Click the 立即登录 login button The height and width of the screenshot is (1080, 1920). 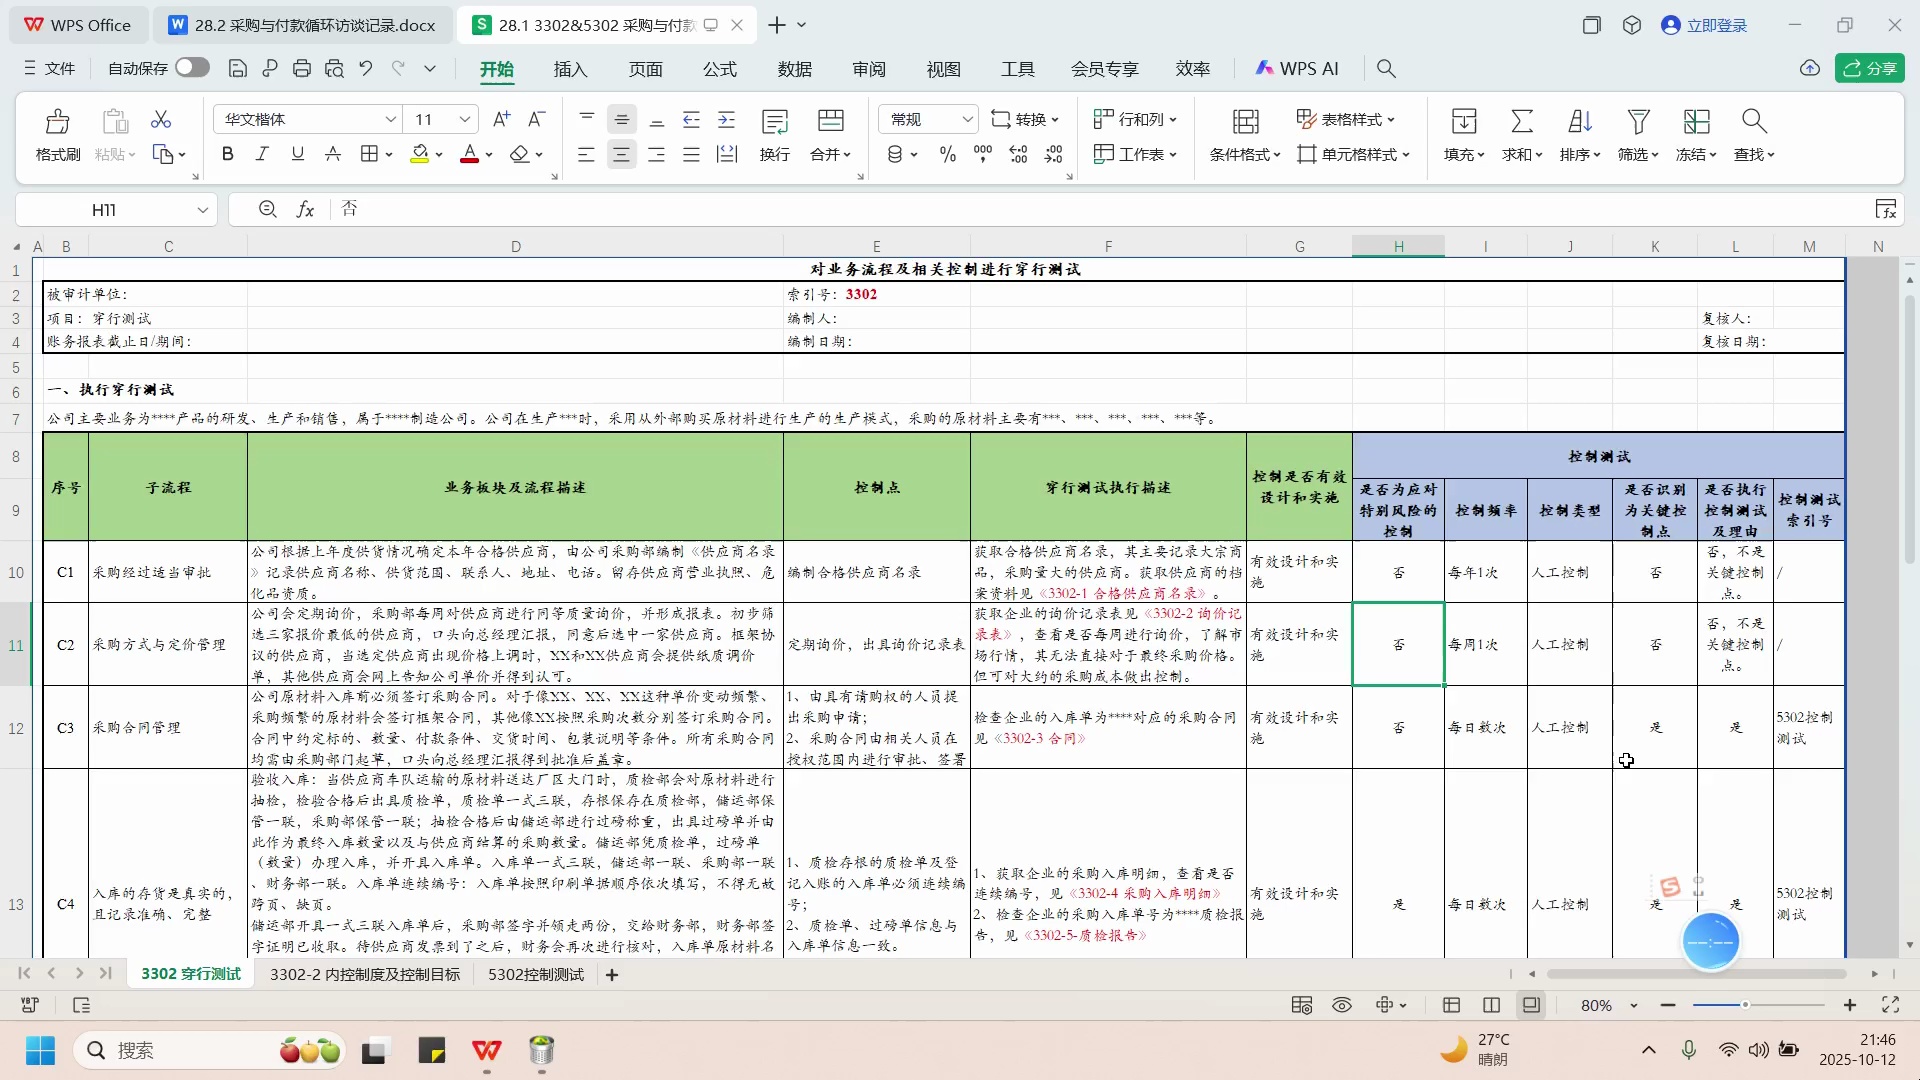click(x=1704, y=25)
